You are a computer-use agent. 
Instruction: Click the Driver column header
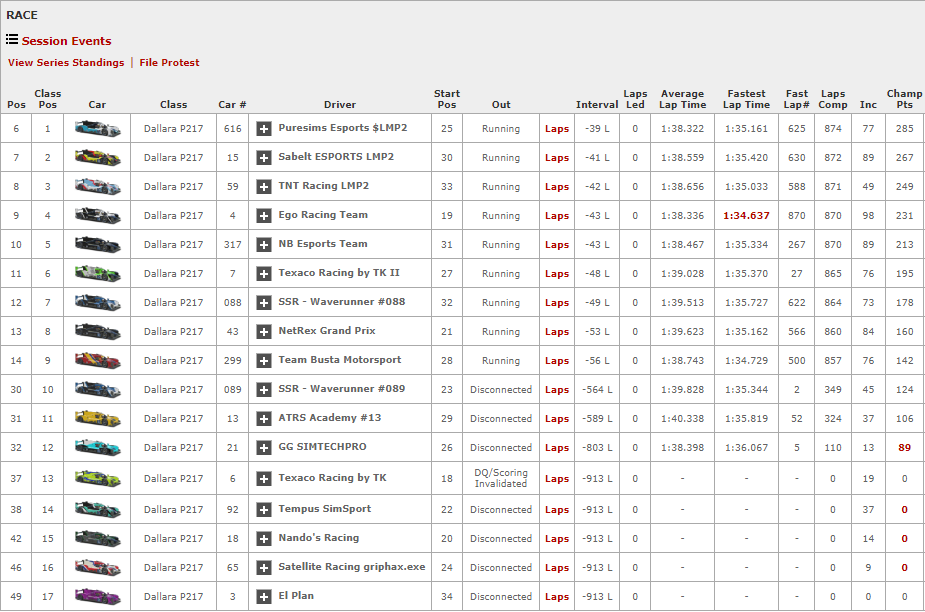(340, 104)
